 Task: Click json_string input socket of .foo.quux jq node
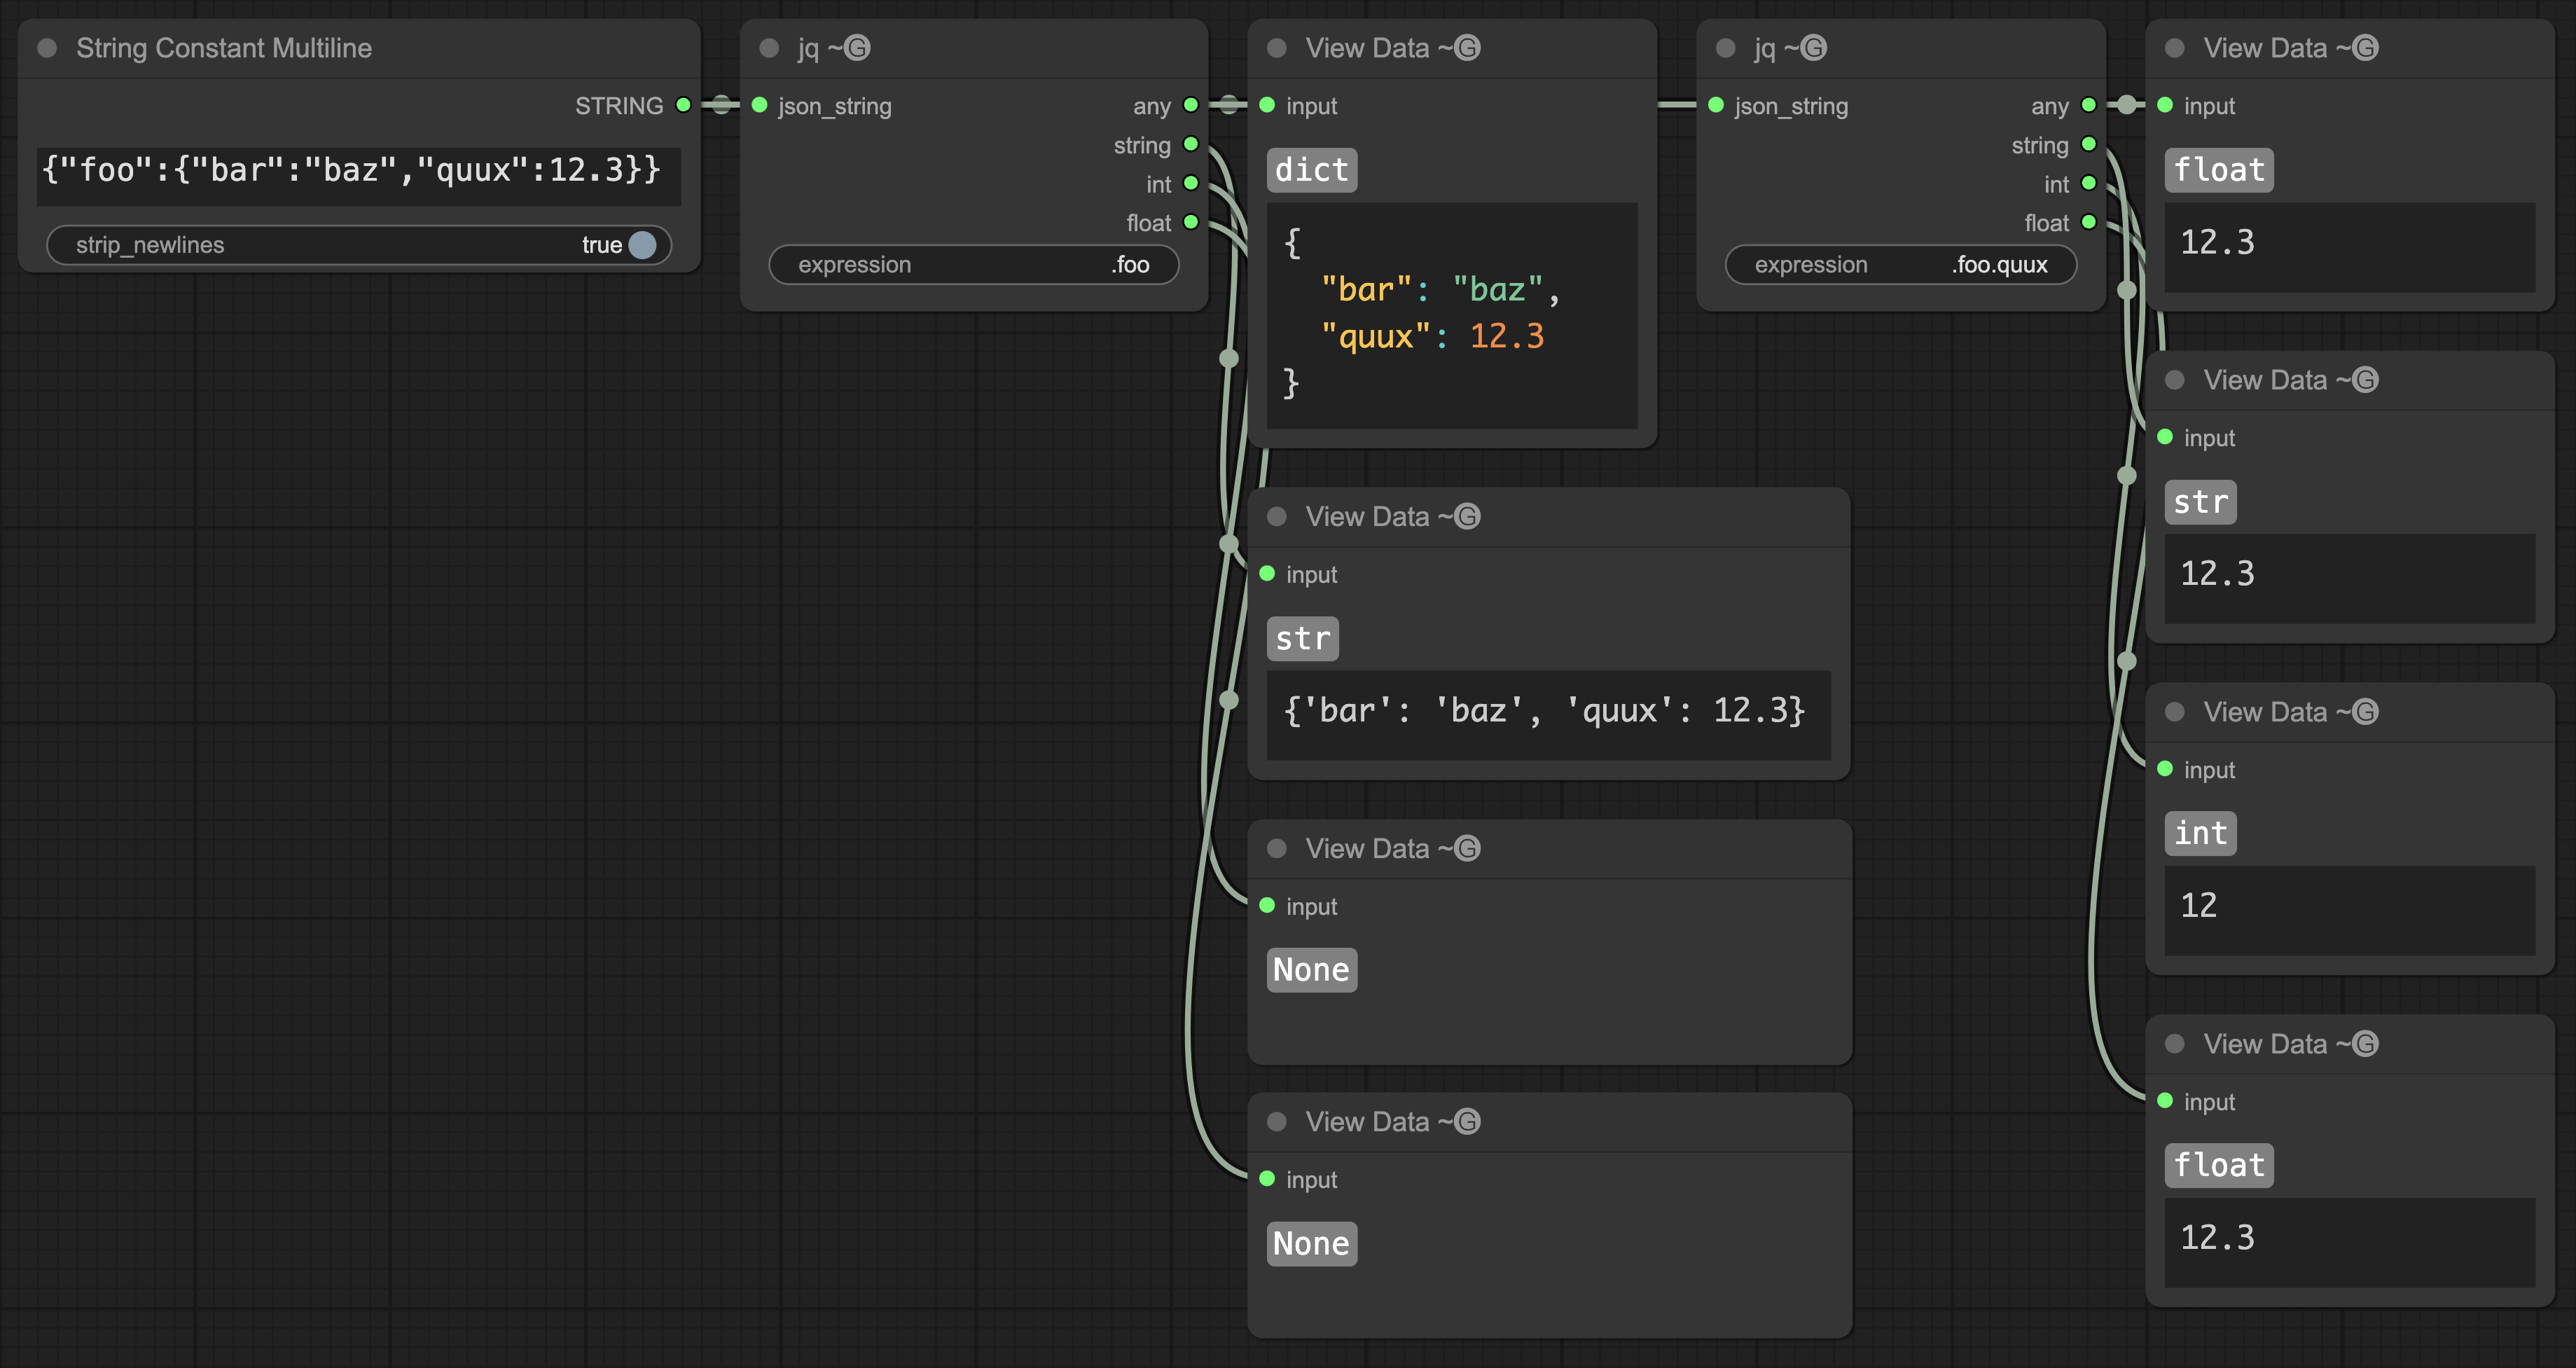click(1716, 105)
